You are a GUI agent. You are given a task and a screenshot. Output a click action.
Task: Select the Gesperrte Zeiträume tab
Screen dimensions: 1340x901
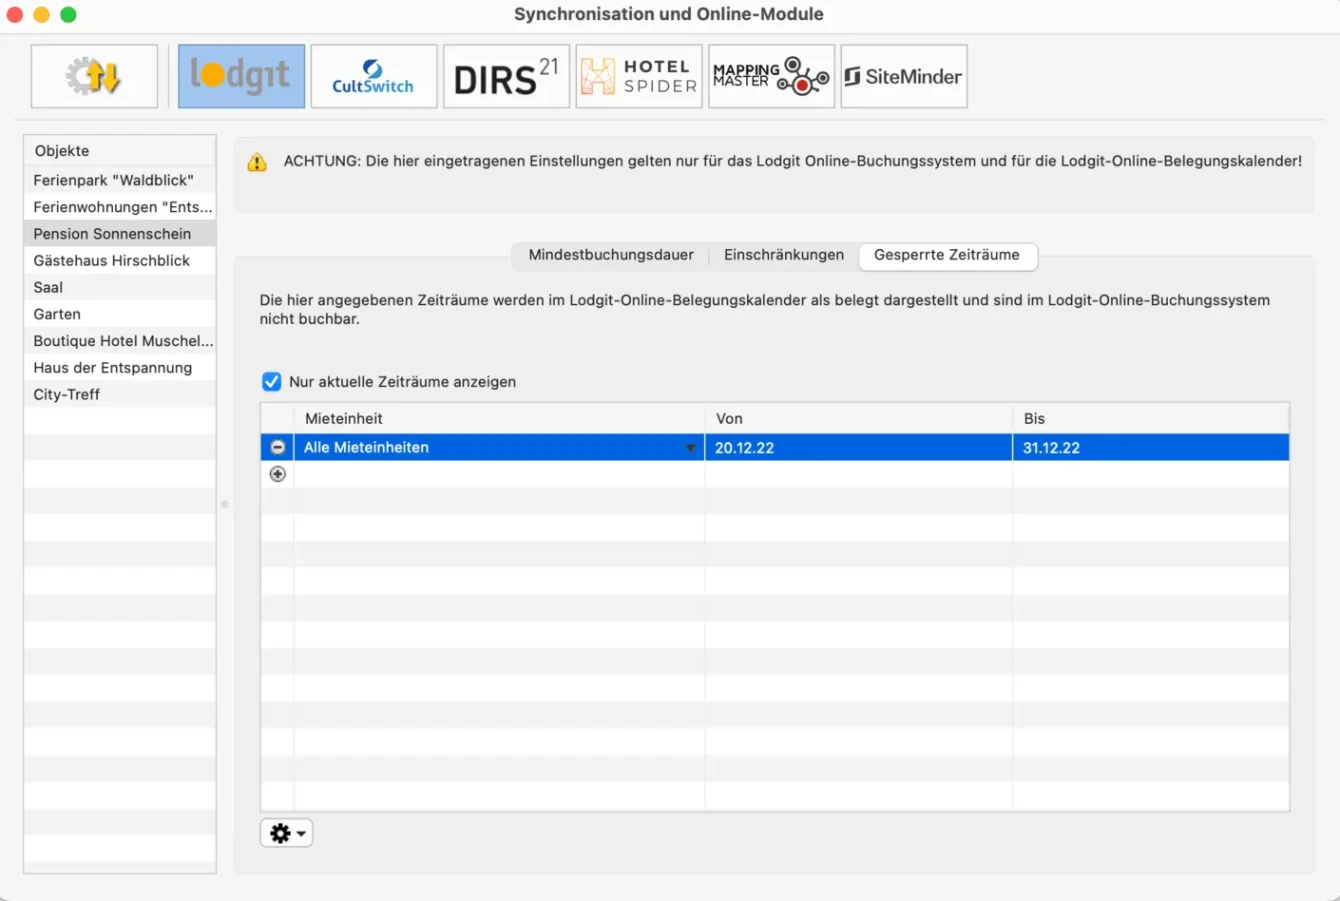tap(947, 255)
